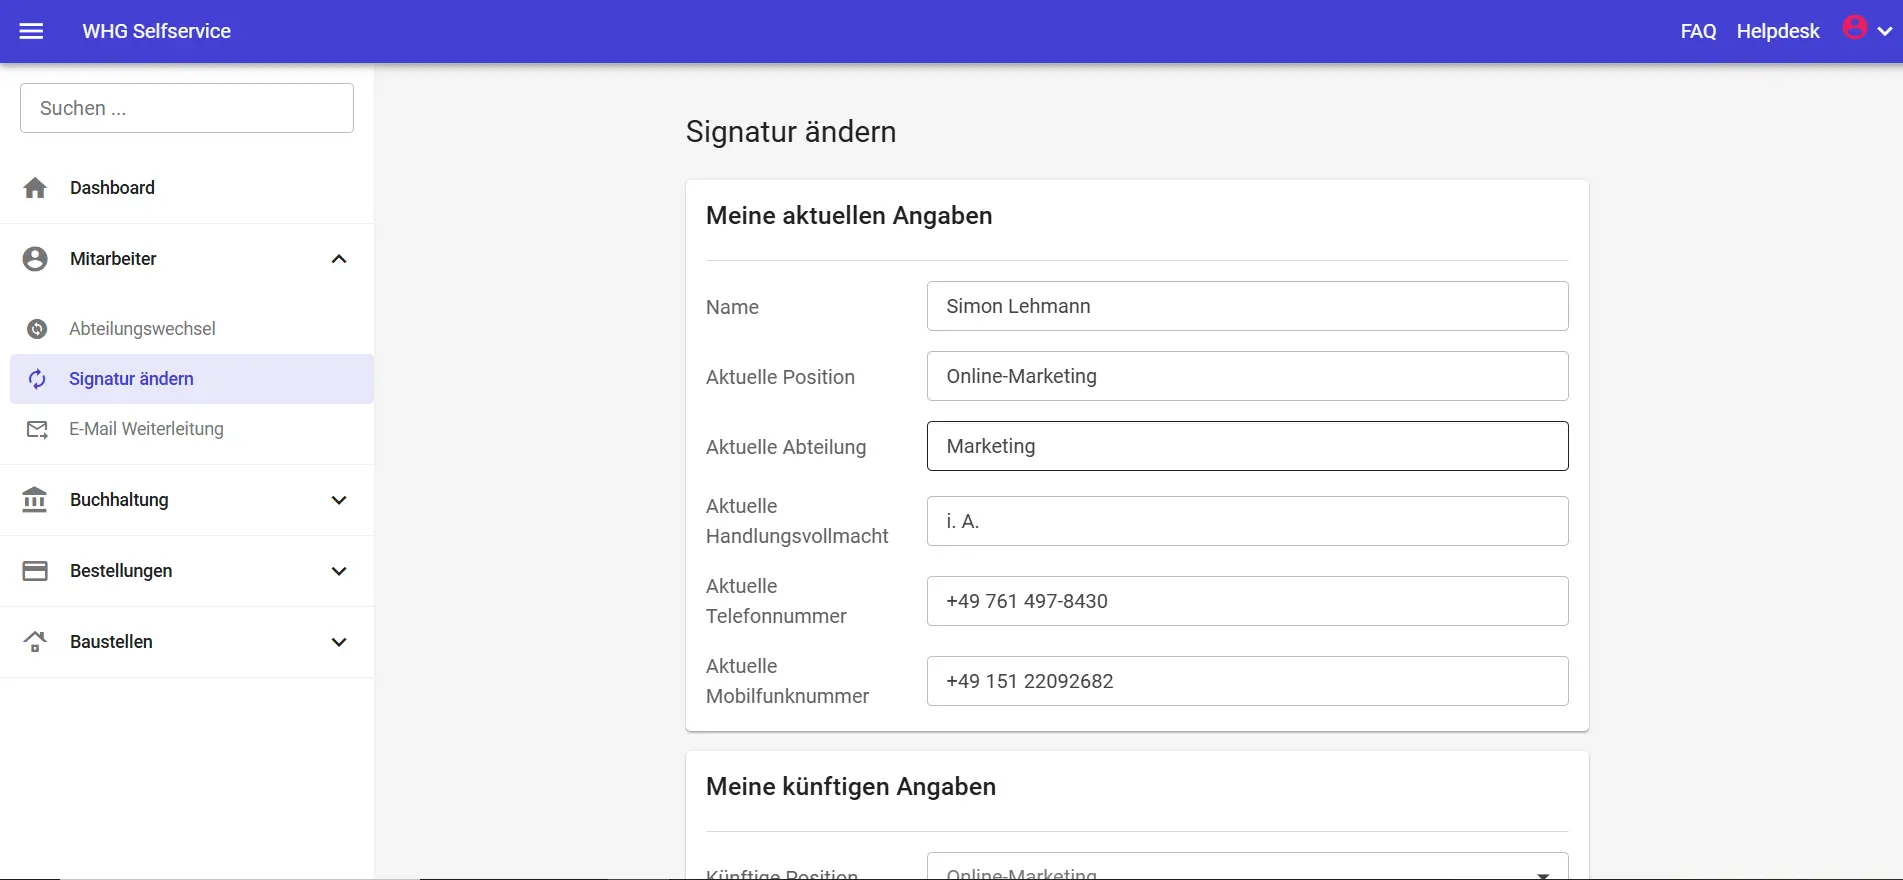Click the Dashboard home icon

pyautogui.click(x=35, y=188)
